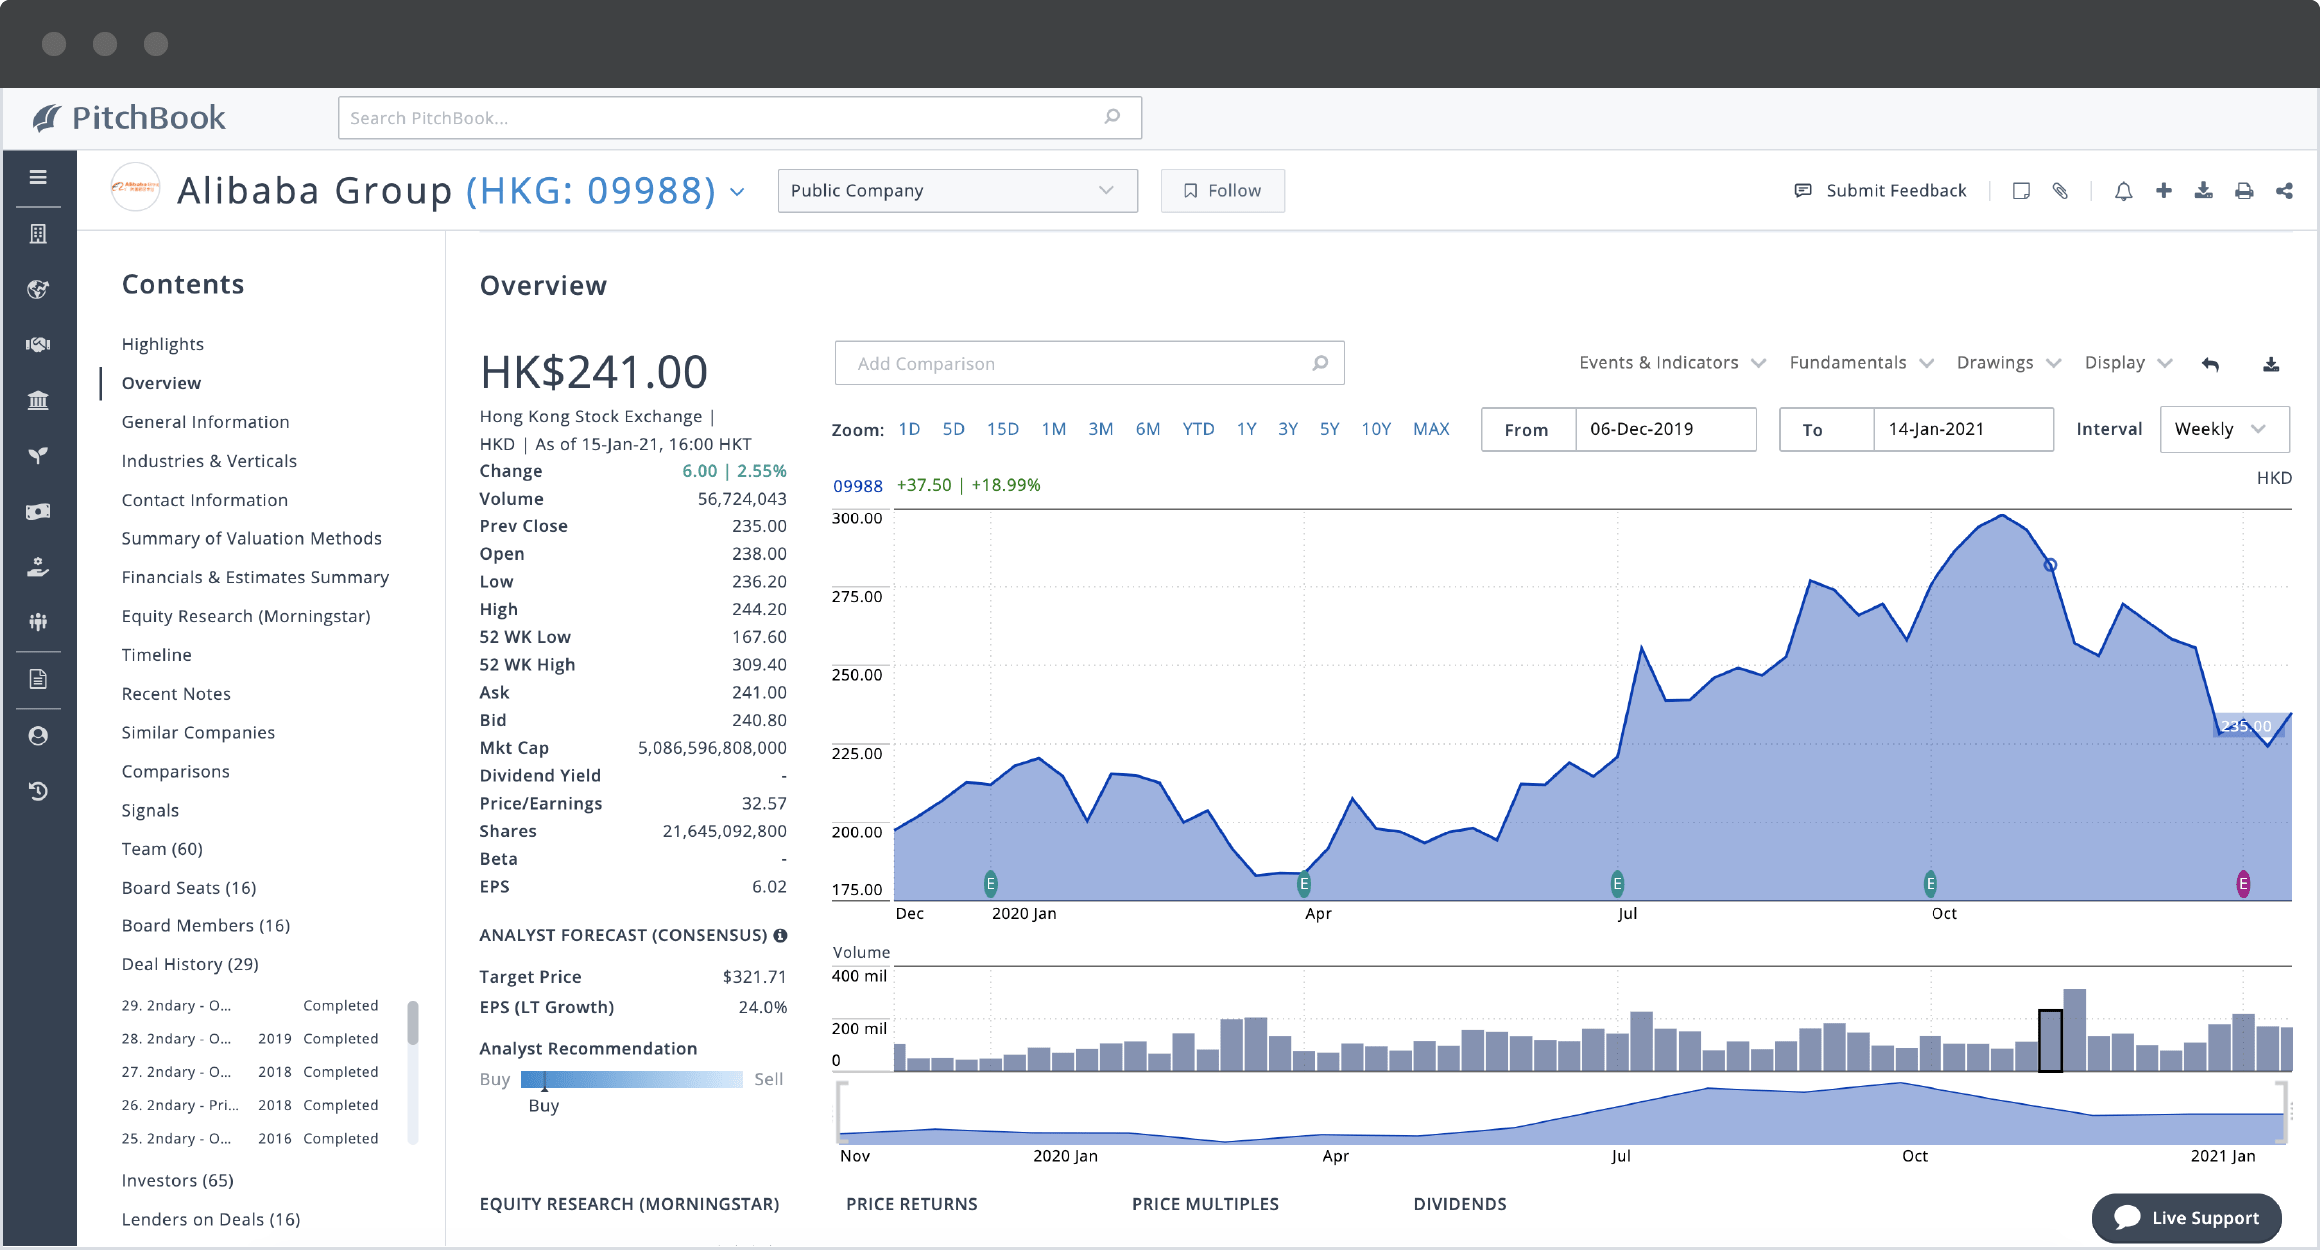Switch to the PRICE MULTIPLES tab
This screenshot has height=1250, width=2320.
click(1205, 1204)
